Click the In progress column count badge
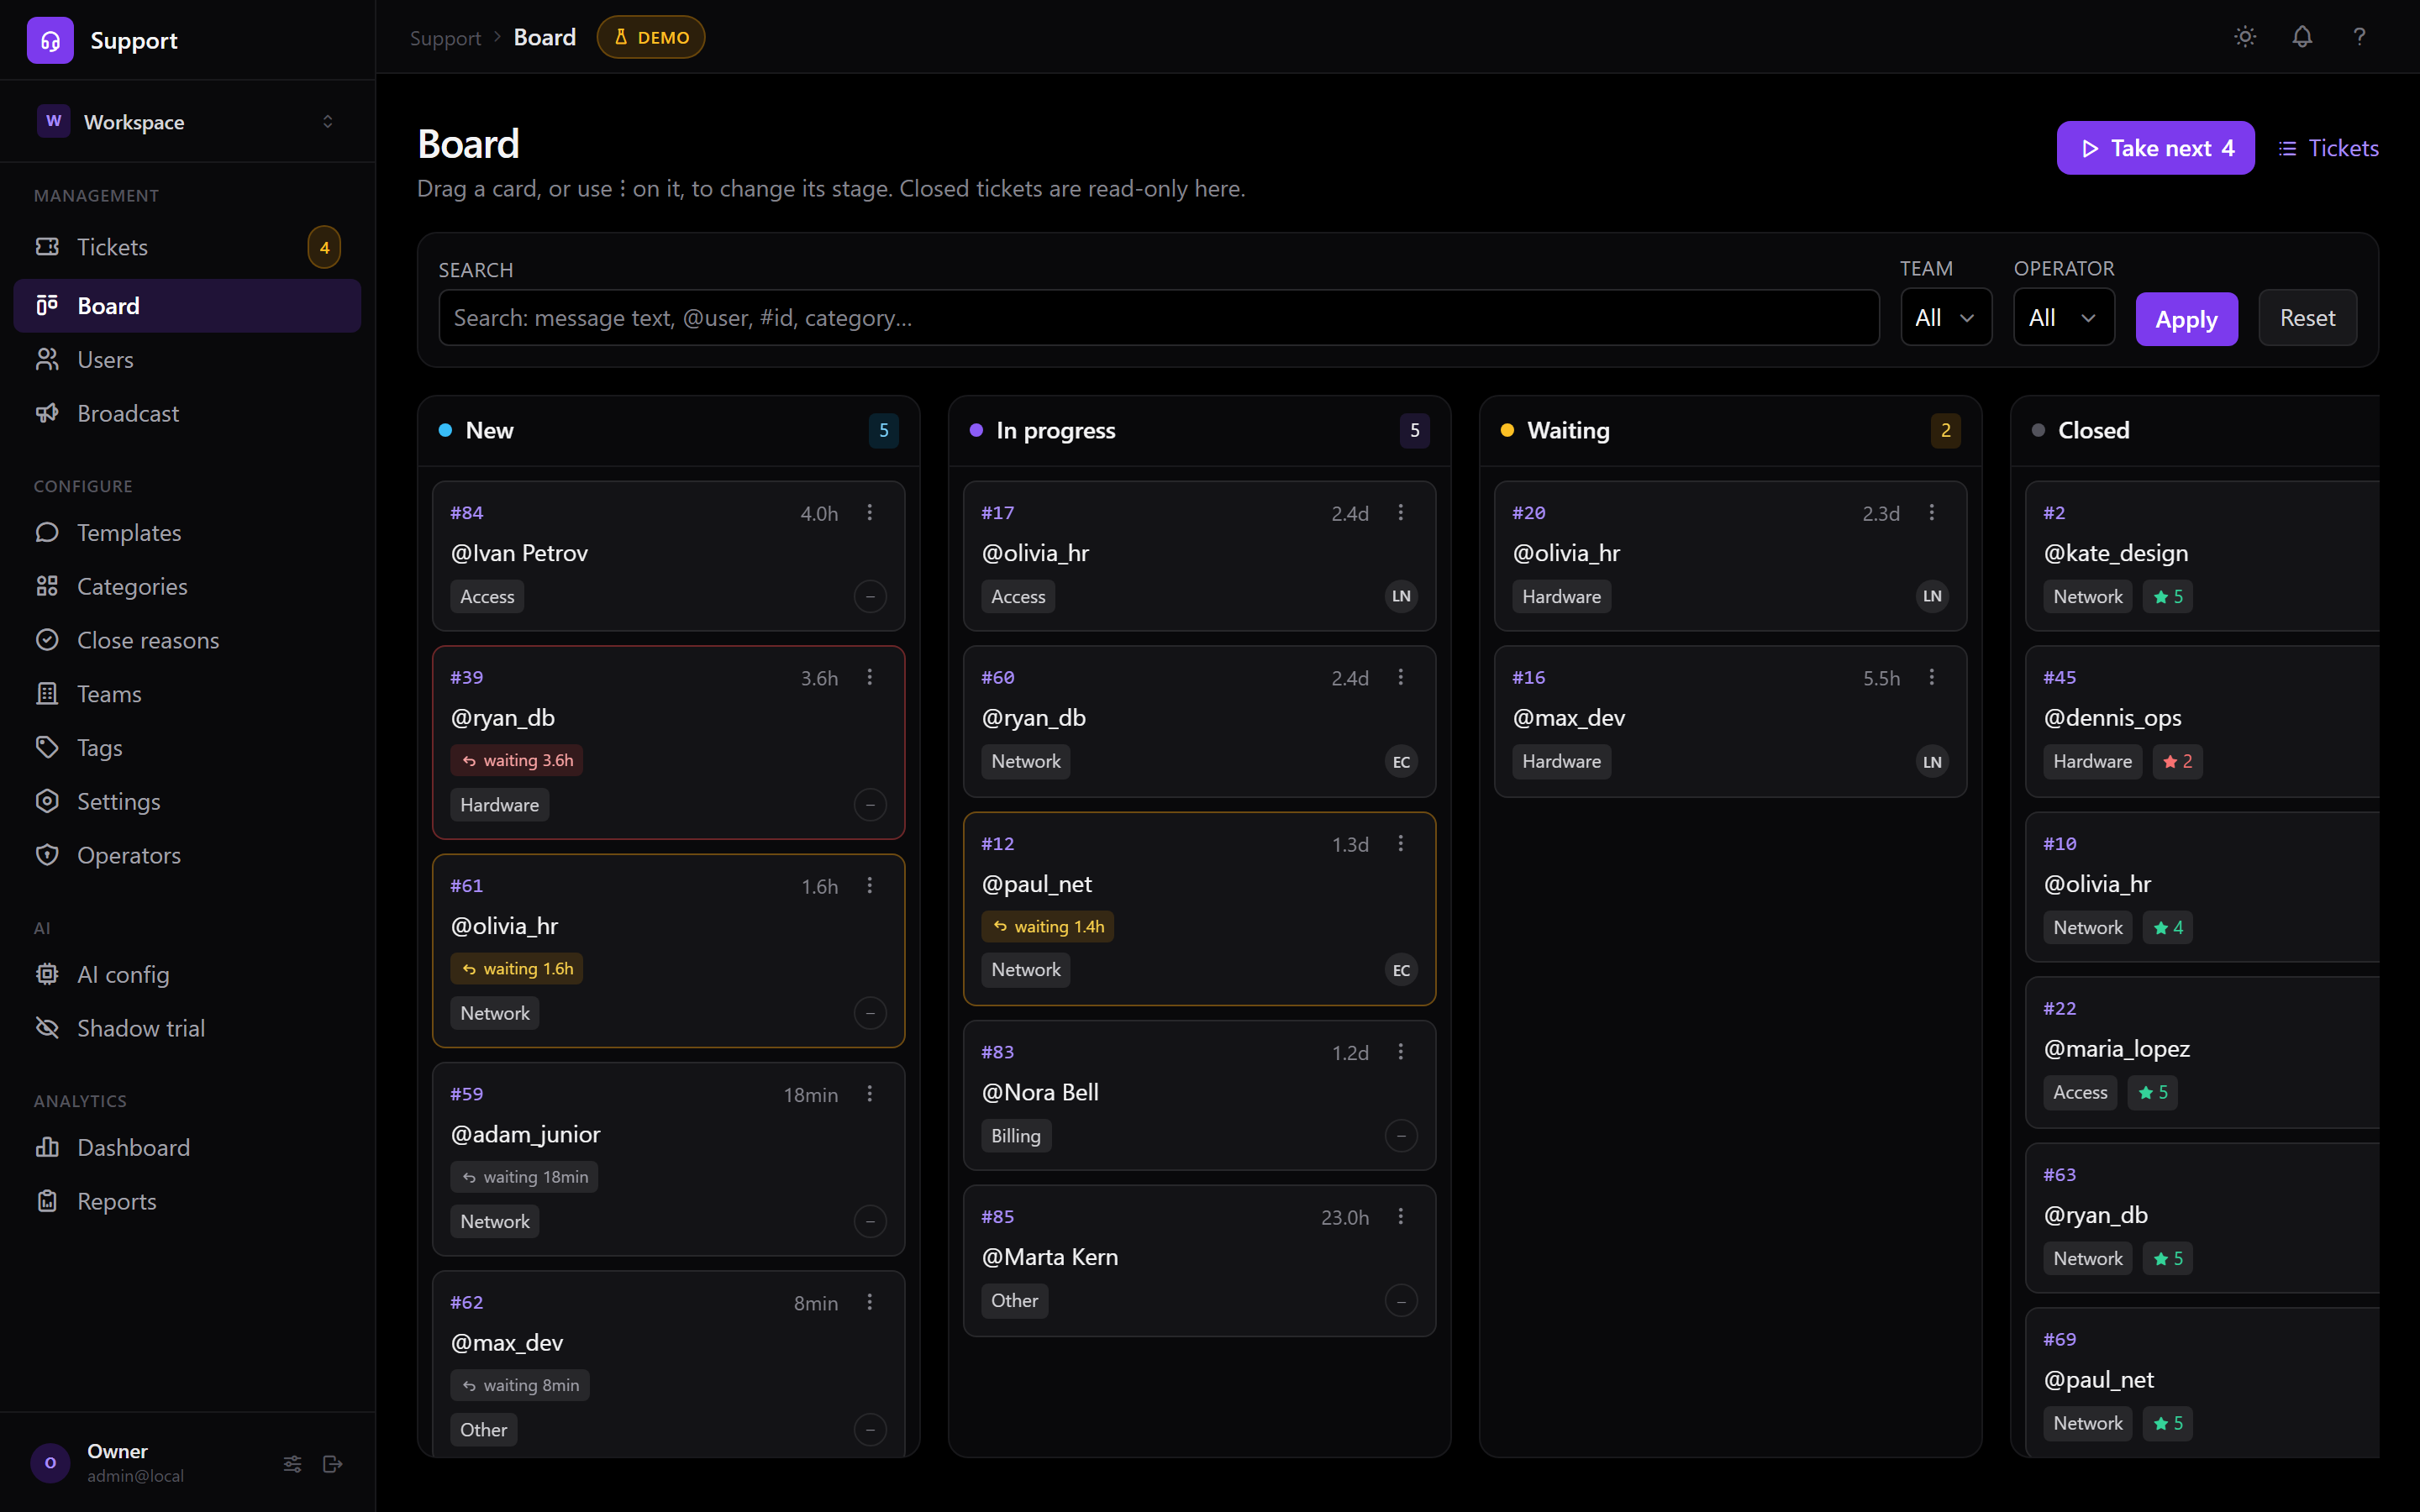This screenshot has height=1512, width=2420. (1414, 430)
